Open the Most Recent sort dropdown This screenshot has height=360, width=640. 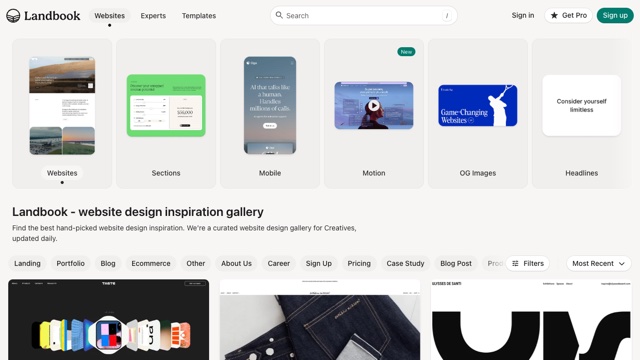[x=598, y=264]
